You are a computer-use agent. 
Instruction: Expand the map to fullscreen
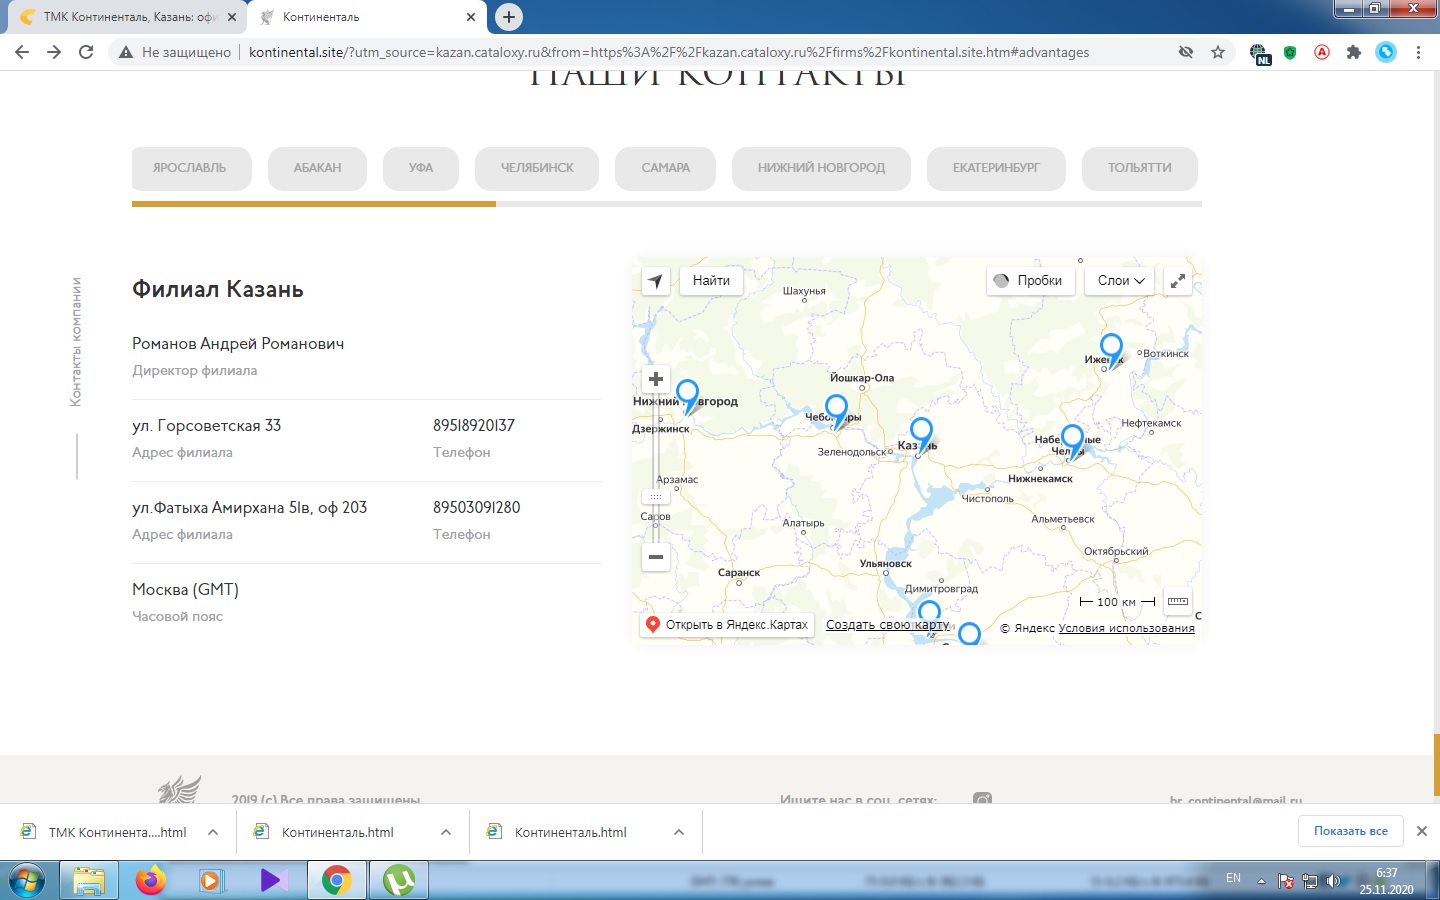pos(1178,281)
